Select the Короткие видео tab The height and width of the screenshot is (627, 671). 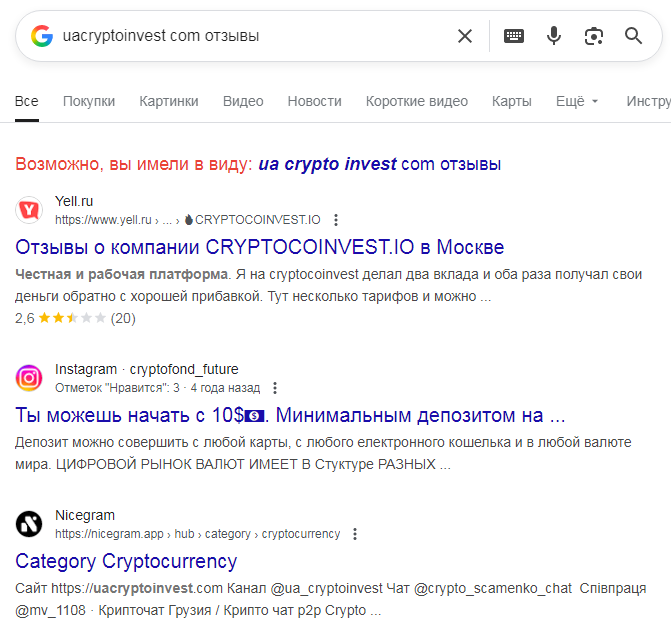pos(417,101)
